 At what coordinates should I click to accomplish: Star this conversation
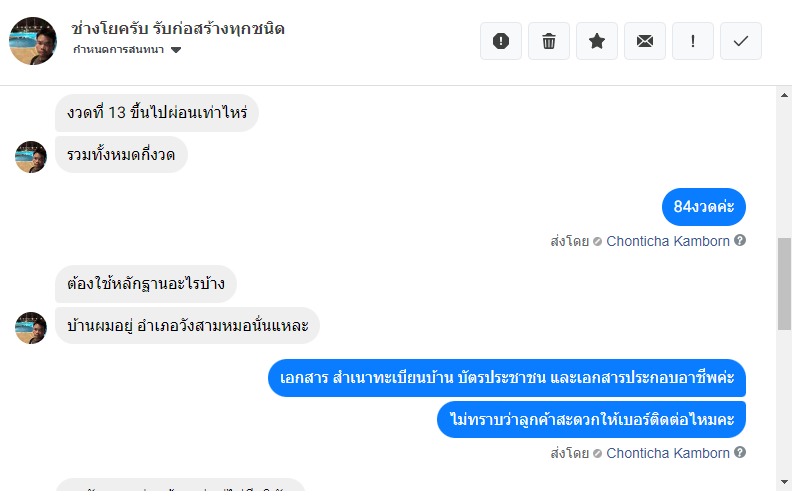click(x=597, y=41)
